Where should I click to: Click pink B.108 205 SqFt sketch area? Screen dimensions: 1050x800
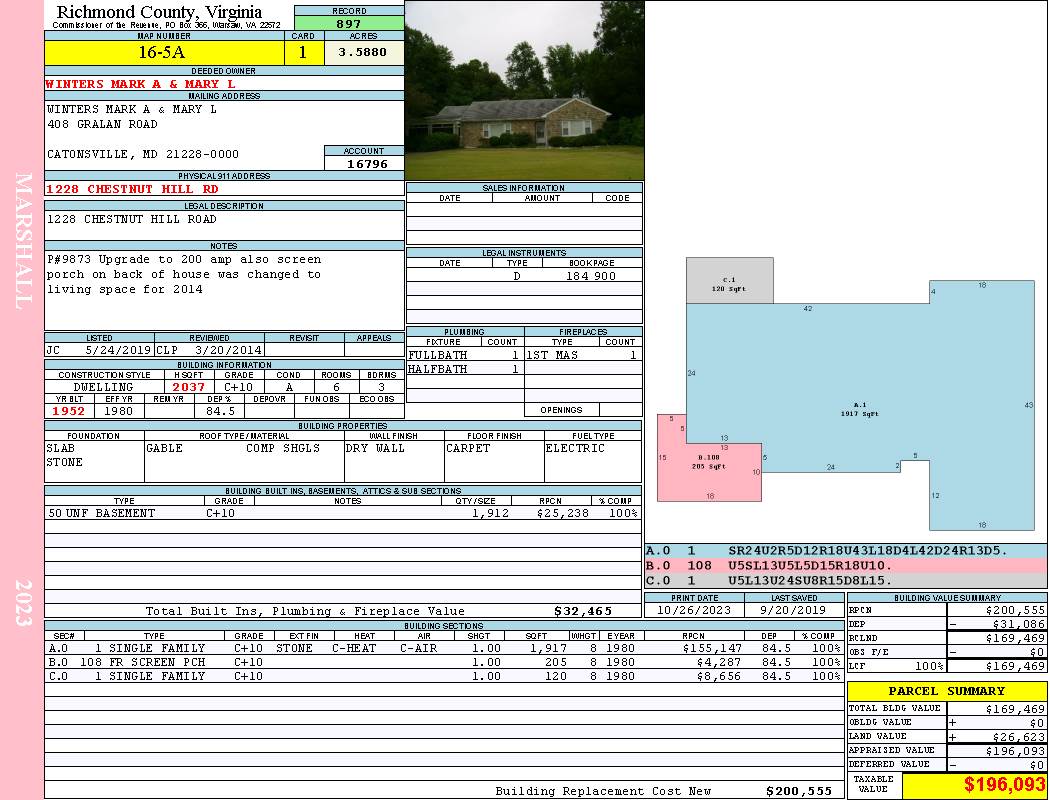coord(708,462)
